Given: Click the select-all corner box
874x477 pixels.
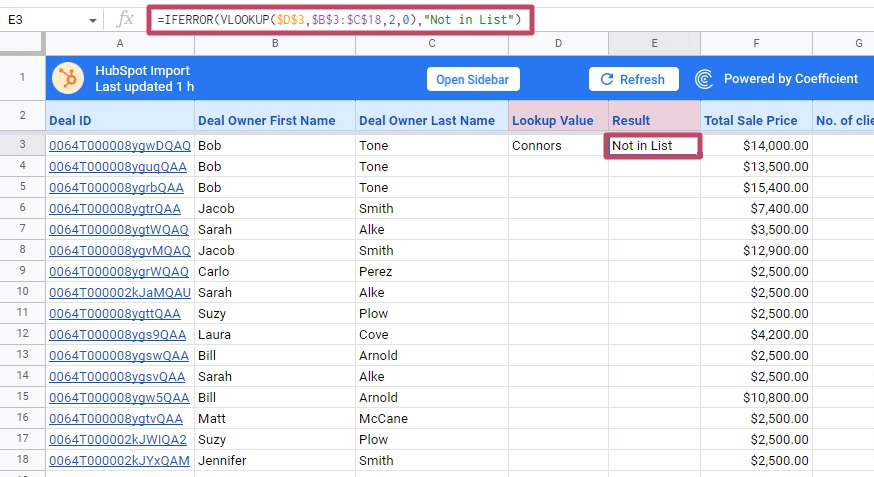Looking at the screenshot, I should pos(22,43).
